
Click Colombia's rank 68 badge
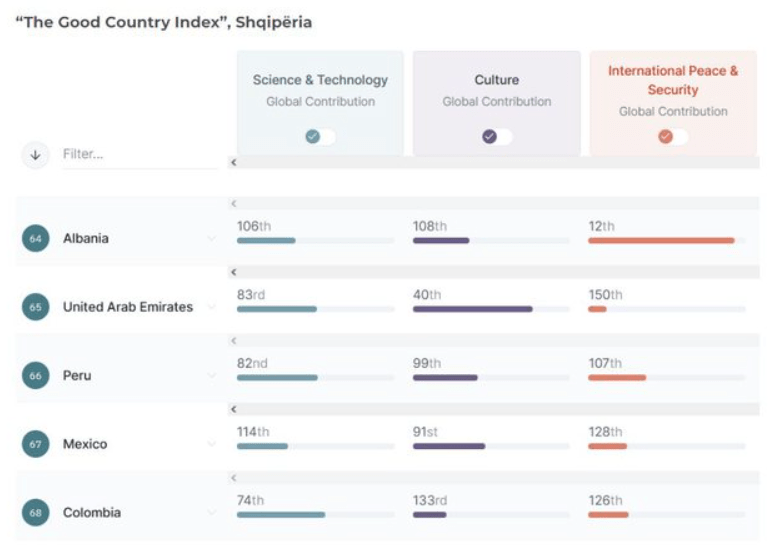(x=36, y=513)
